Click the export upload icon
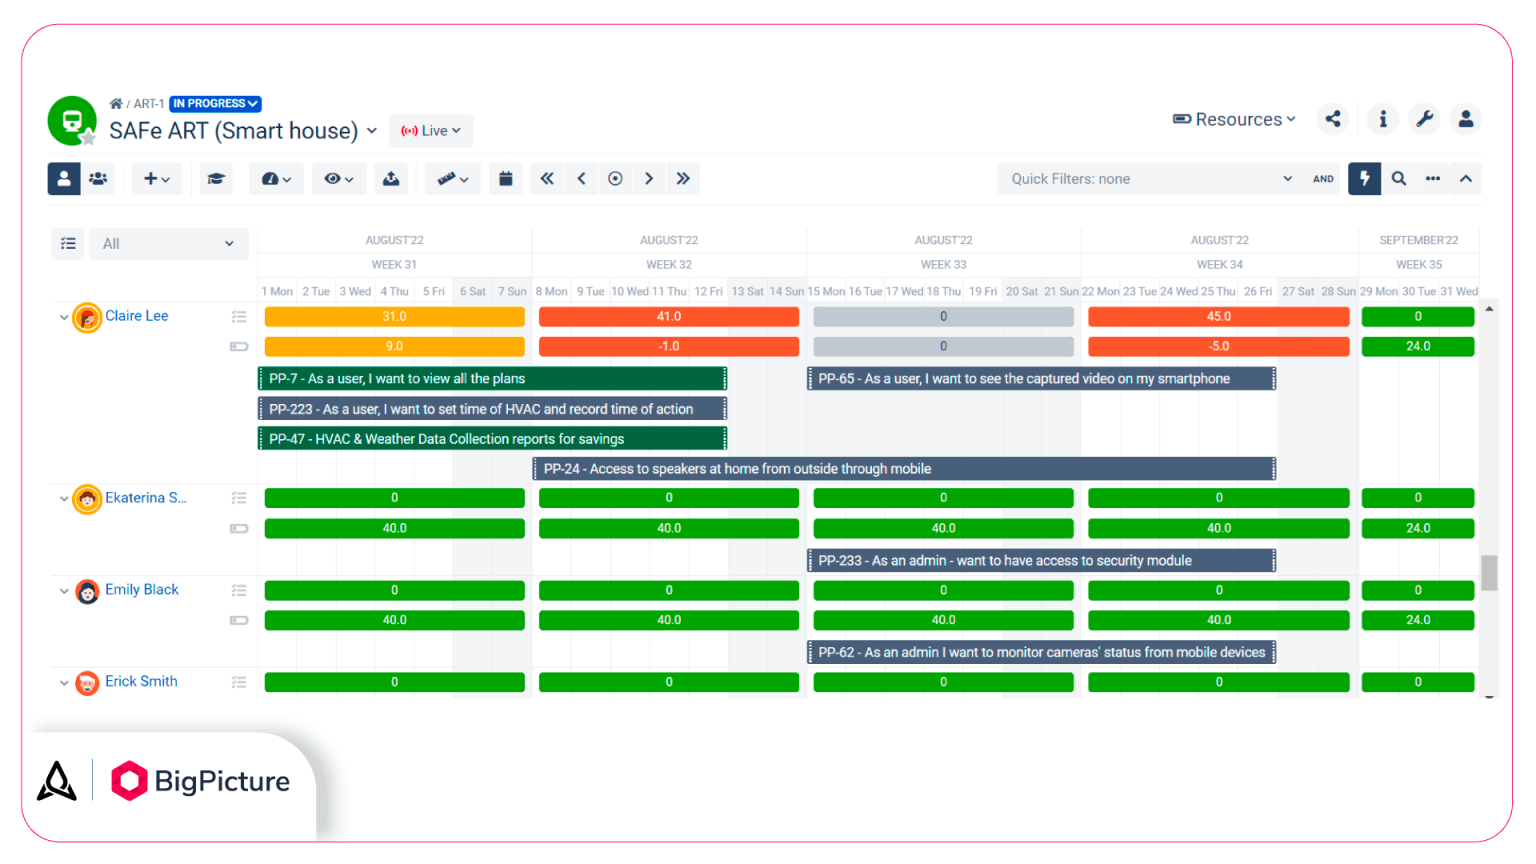Viewport: 1536px width, 864px height. 391,179
